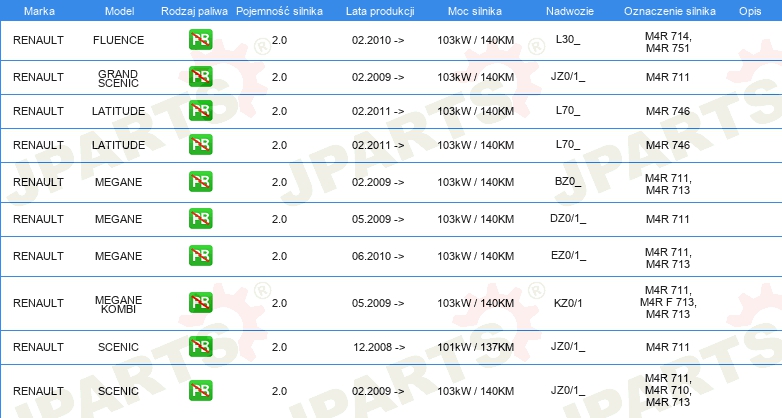Click the Model column header
Image resolution: width=782 pixels, height=418 pixels.
(x=119, y=11)
